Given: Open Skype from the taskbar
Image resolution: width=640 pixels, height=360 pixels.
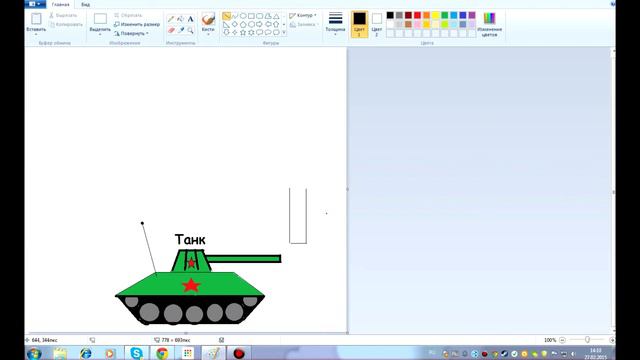Looking at the screenshot, I should pos(136,353).
